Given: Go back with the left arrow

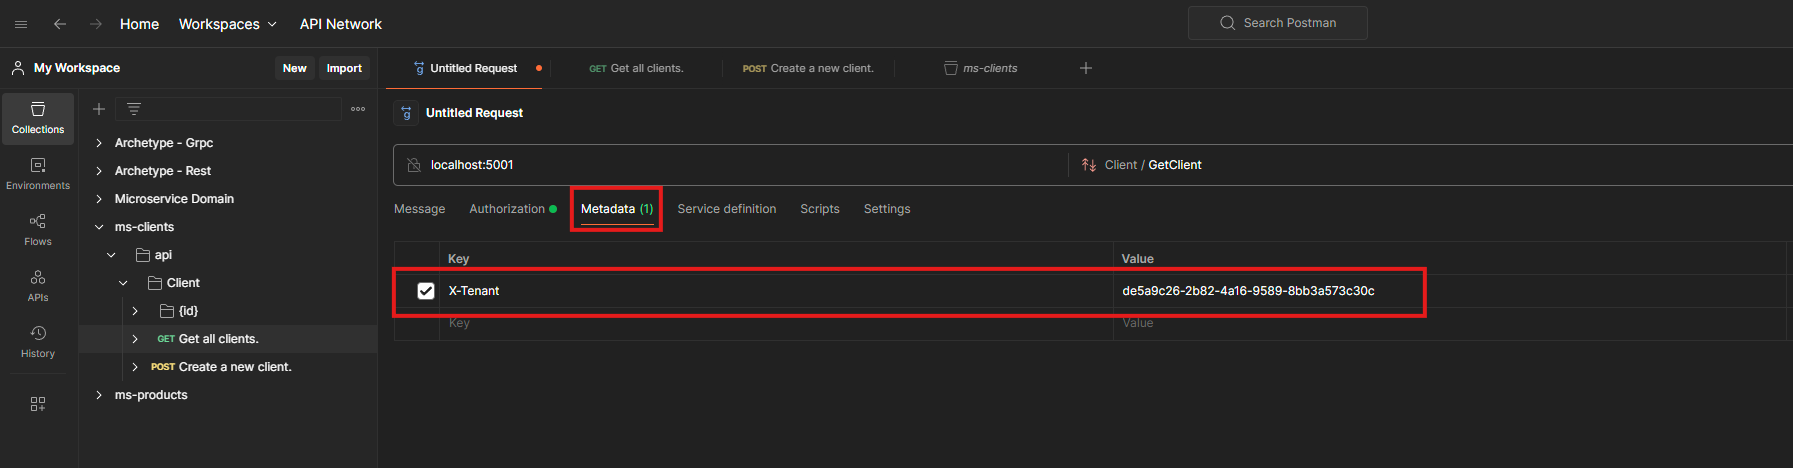Looking at the screenshot, I should (x=60, y=24).
